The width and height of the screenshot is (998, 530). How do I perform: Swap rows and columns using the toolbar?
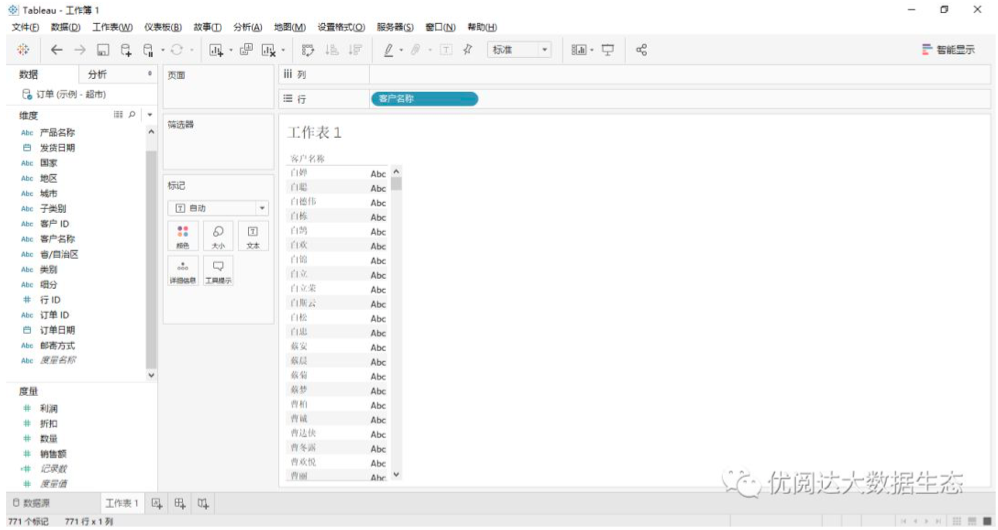tap(308, 50)
